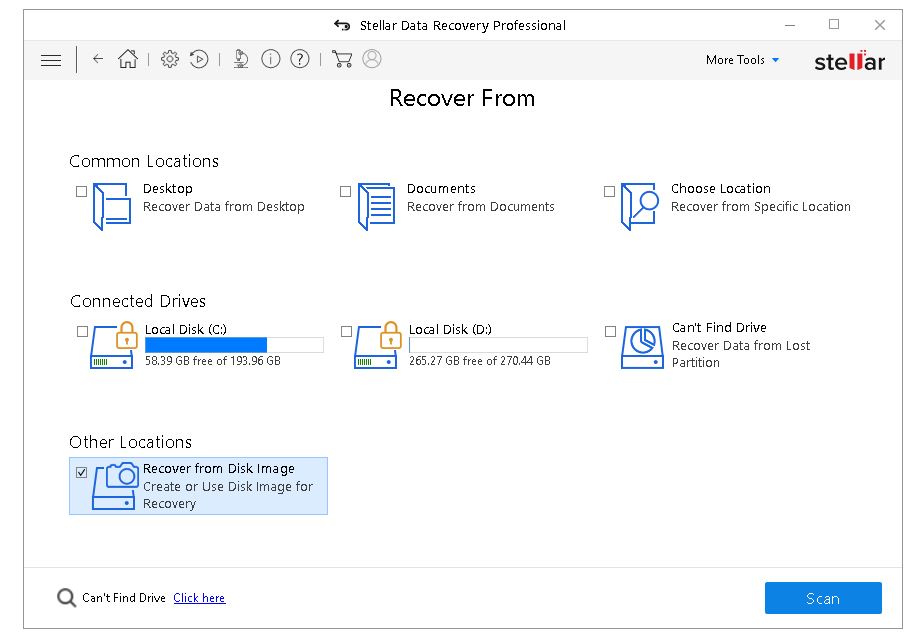Open Help via the question mark icon

pyautogui.click(x=300, y=59)
